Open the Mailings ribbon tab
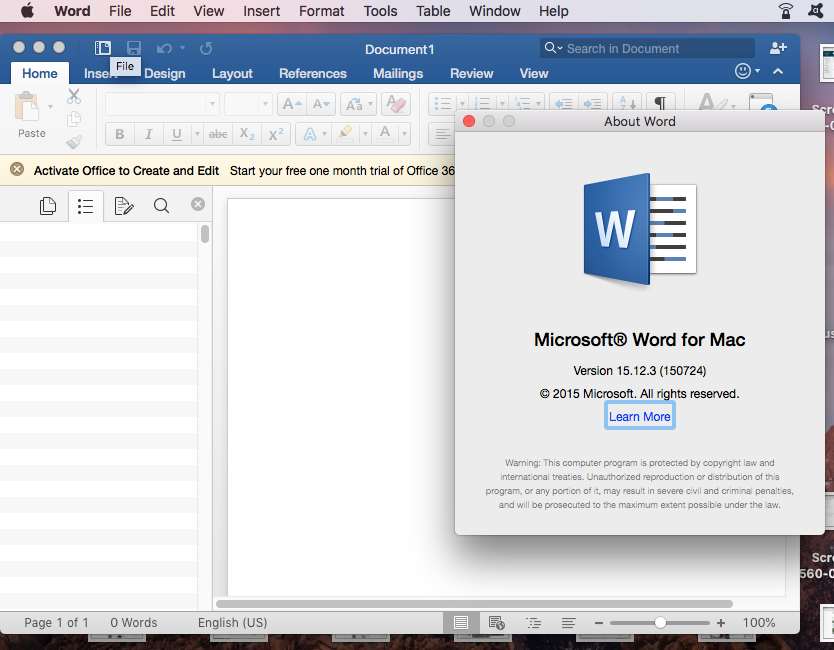Image resolution: width=834 pixels, height=650 pixels. pyautogui.click(x=398, y=73)
